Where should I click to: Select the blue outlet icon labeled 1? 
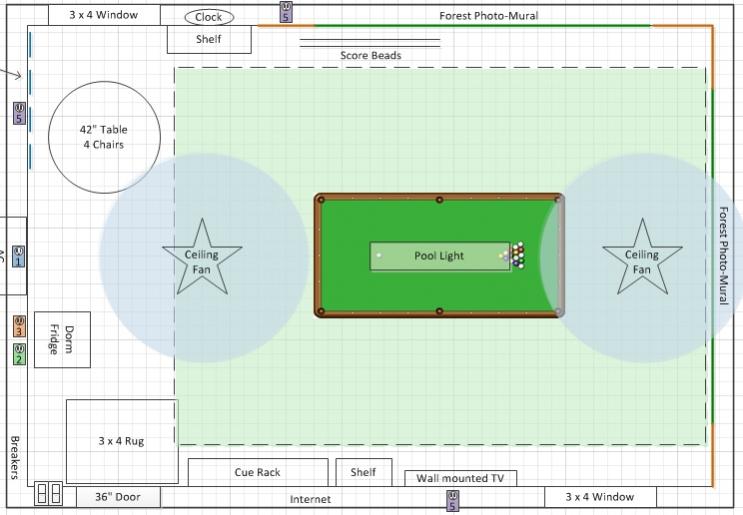(x=19, y=256)
